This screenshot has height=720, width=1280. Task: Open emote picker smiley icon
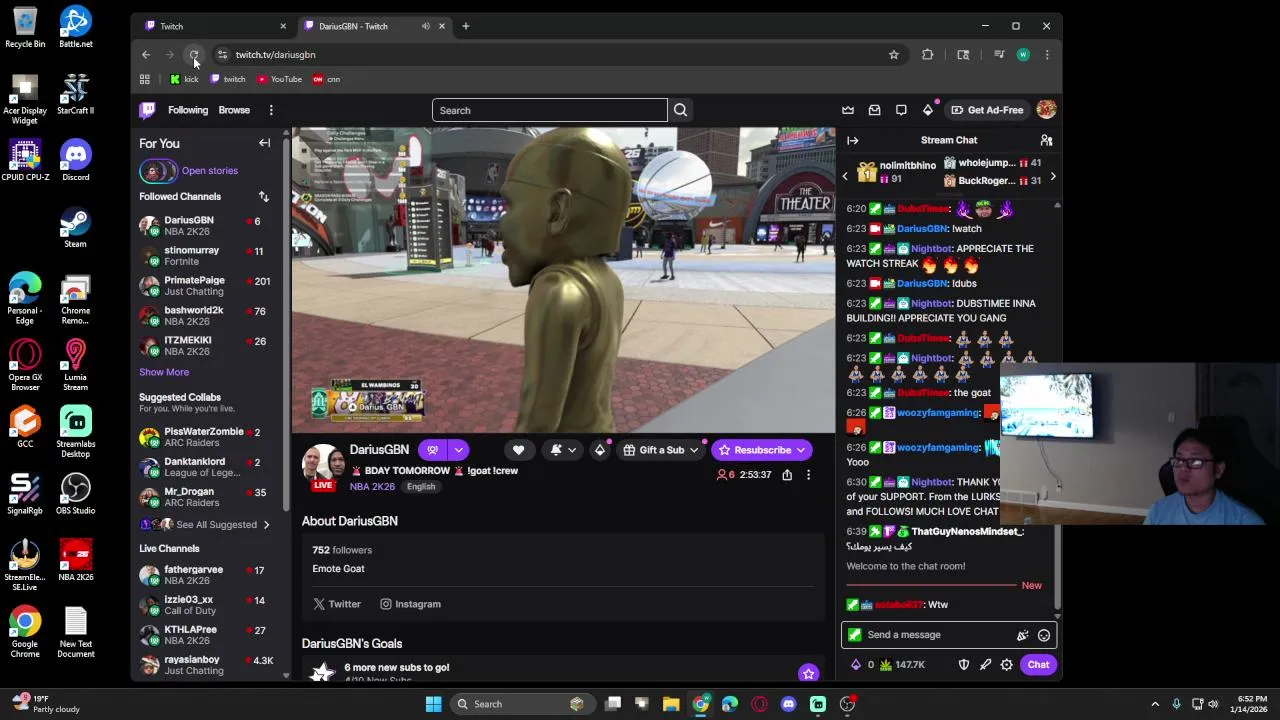pos(1044,635)
